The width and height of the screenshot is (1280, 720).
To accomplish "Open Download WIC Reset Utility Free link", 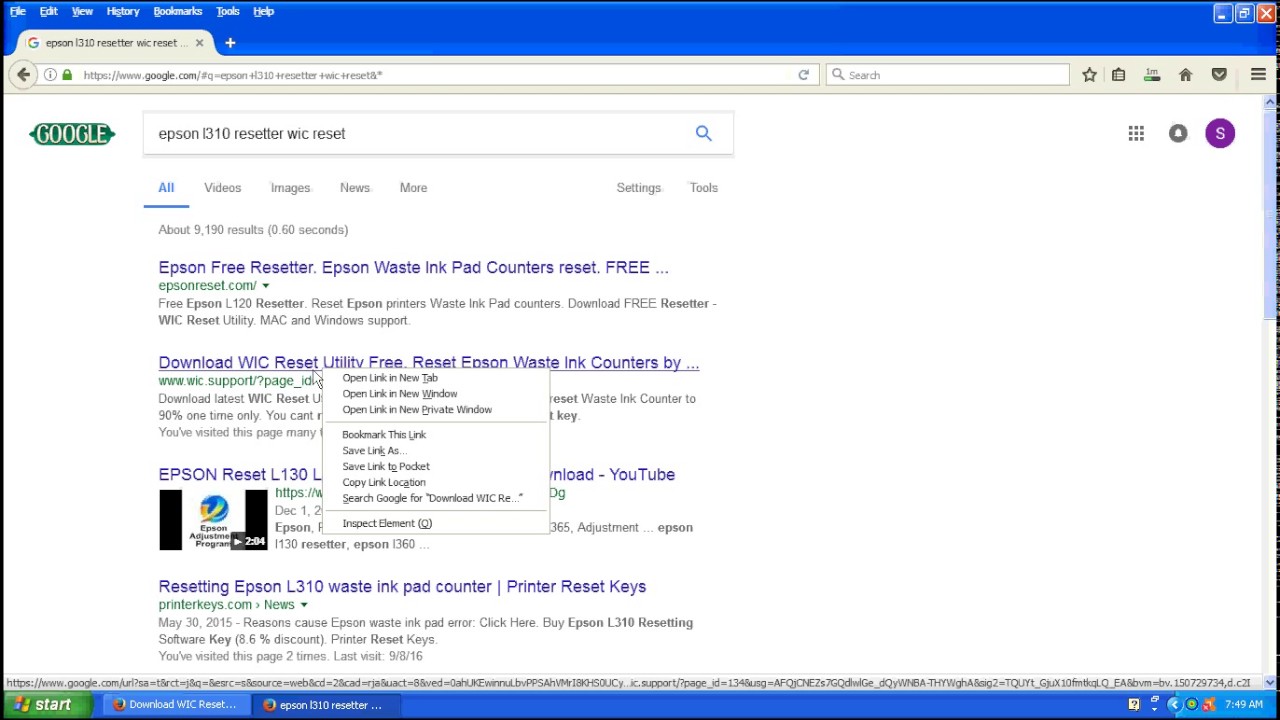I will (428, 363).
